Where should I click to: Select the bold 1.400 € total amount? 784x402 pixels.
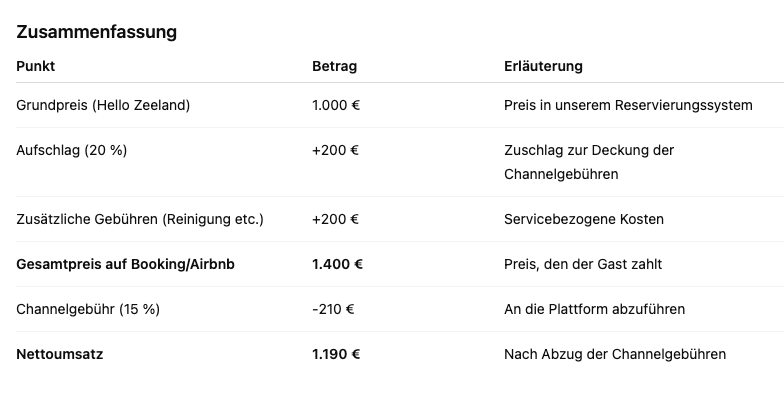[x=337, y=264]
